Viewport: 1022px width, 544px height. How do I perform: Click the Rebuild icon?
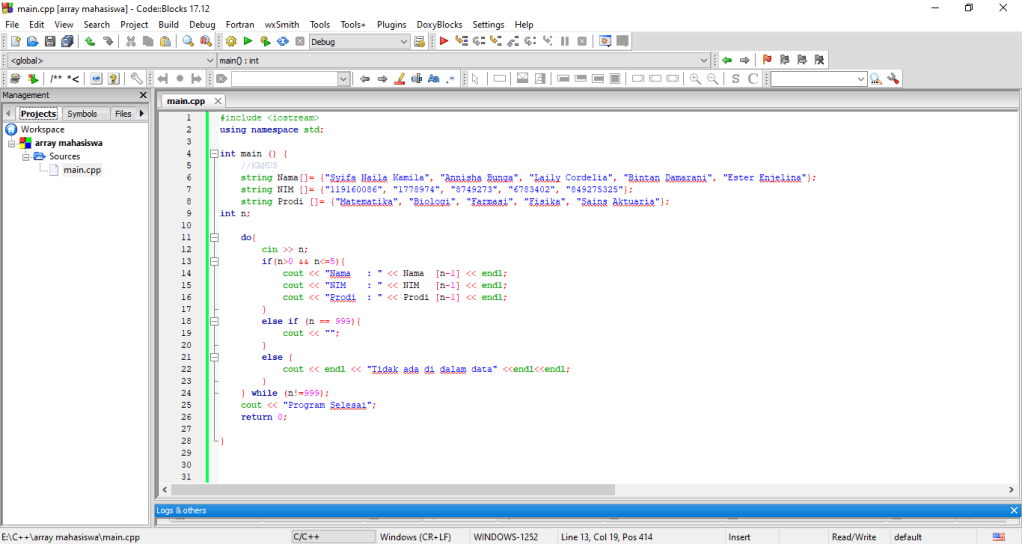[x=282, y=41]
